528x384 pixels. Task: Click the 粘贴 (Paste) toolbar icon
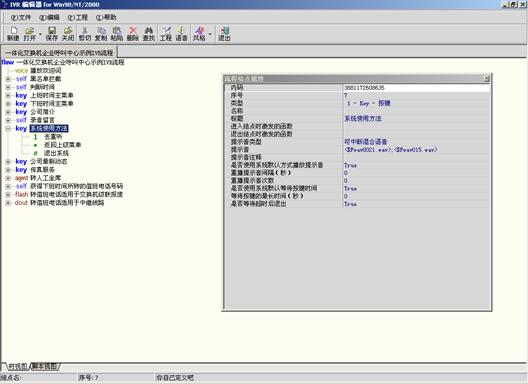pos(117,34)
